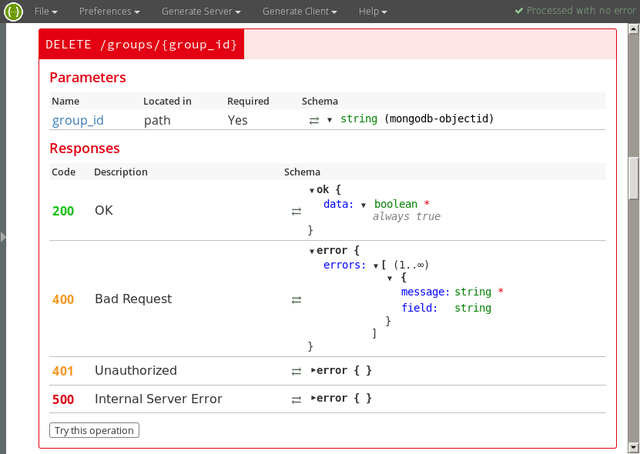Screen dimensions: 640x454
Task: Collapse the DELETE /groups/{group_id} operation header
Action: point(141,44)
